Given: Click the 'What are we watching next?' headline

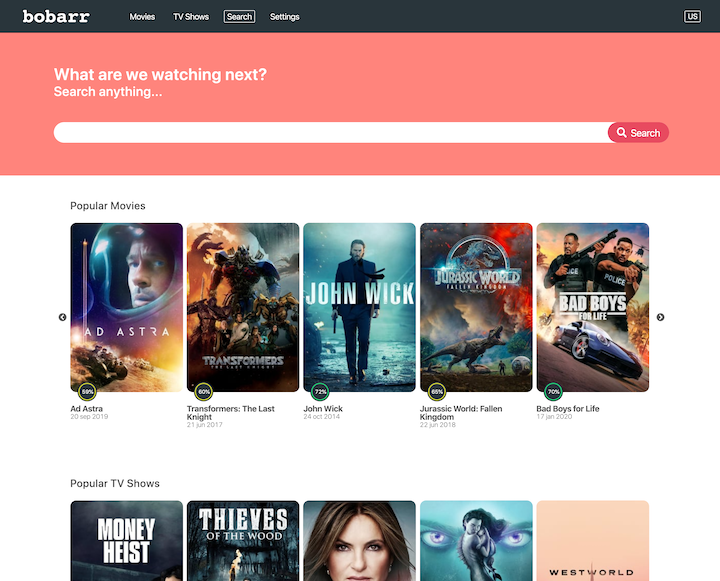Looking at the screenshot, I should pyautogui.click(x=160, y=74).
